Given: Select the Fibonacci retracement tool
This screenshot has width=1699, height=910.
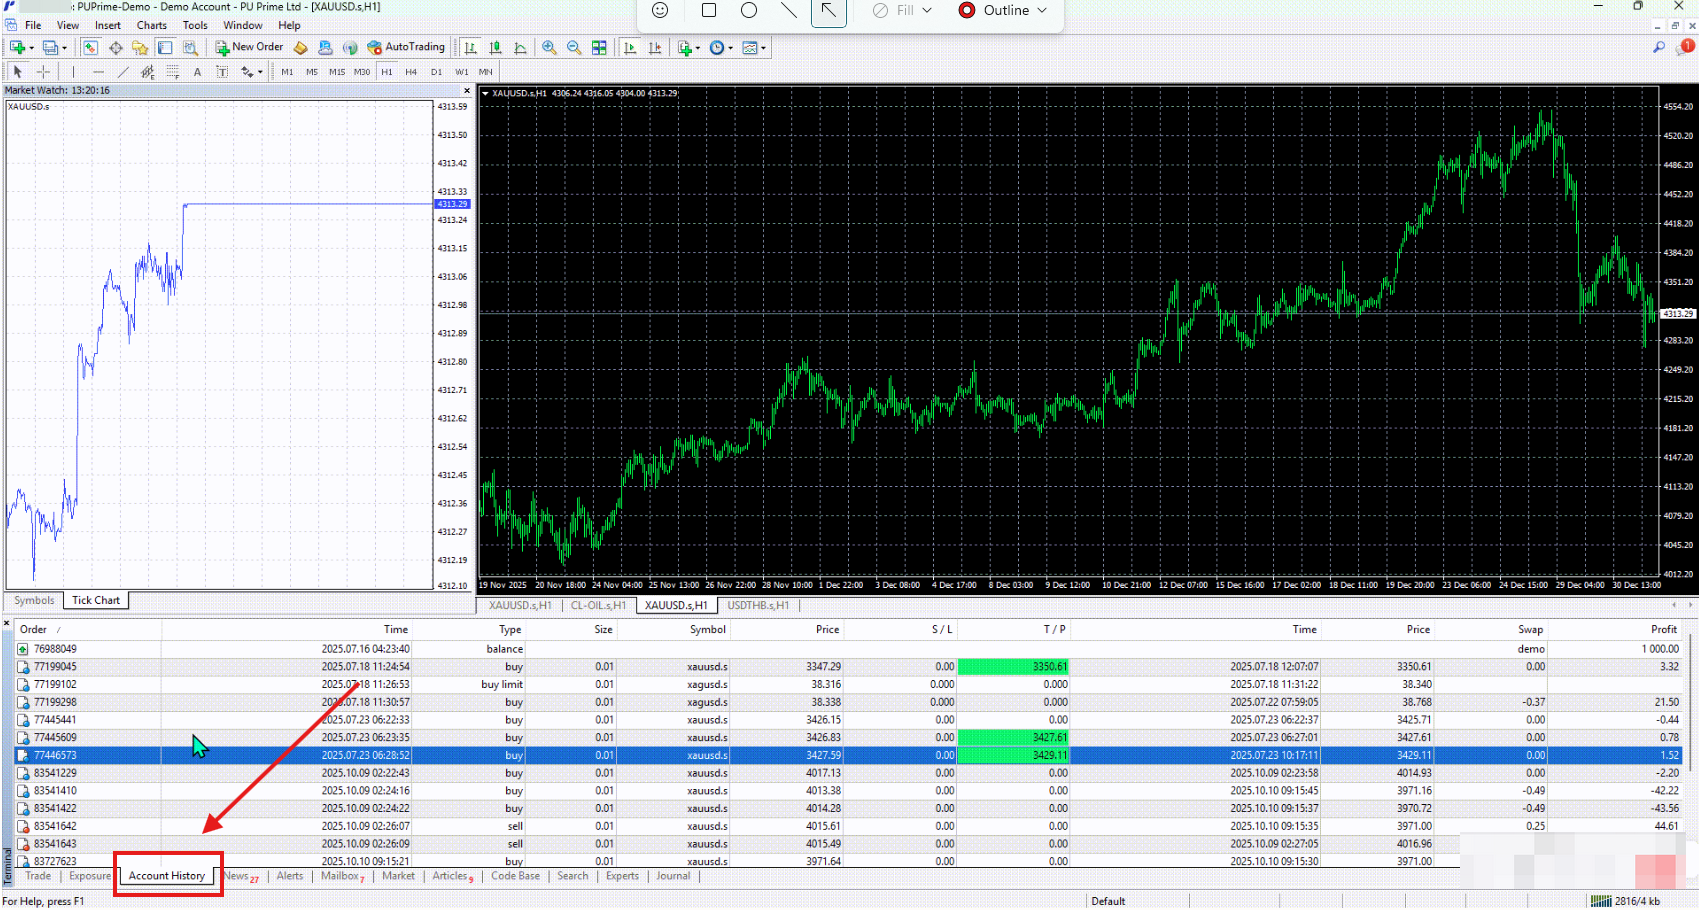Looking at the screenshot, I should [x=172, y=72].
